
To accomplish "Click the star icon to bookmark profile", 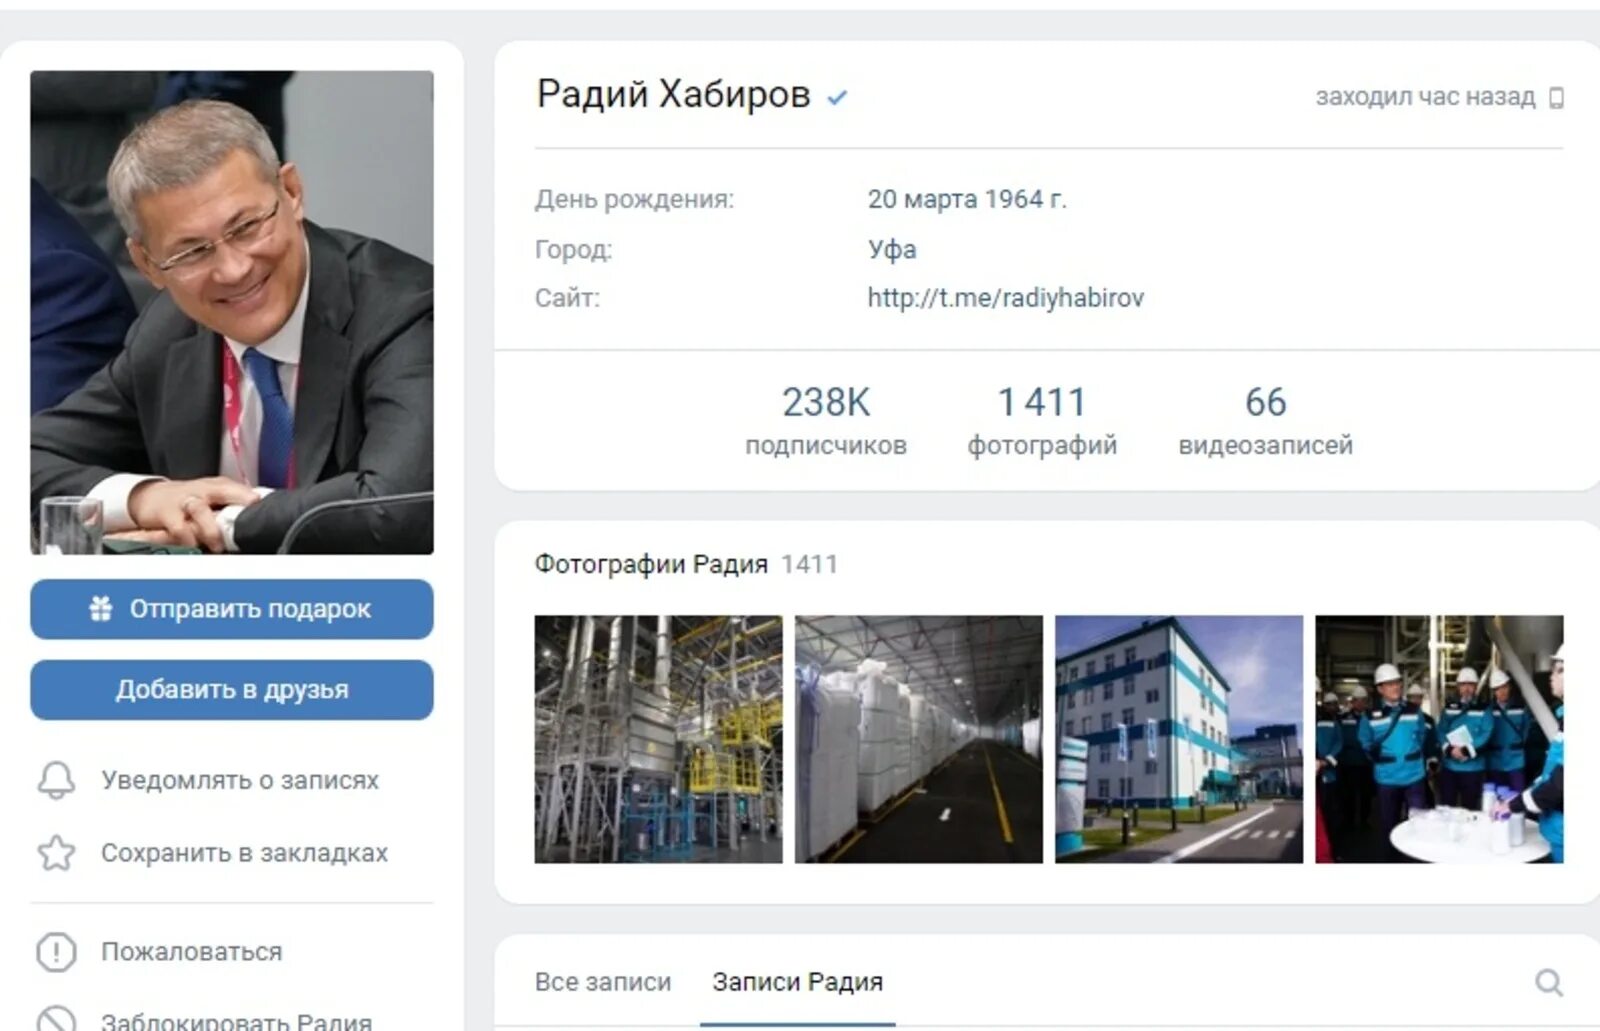I will tap(56, 853).
